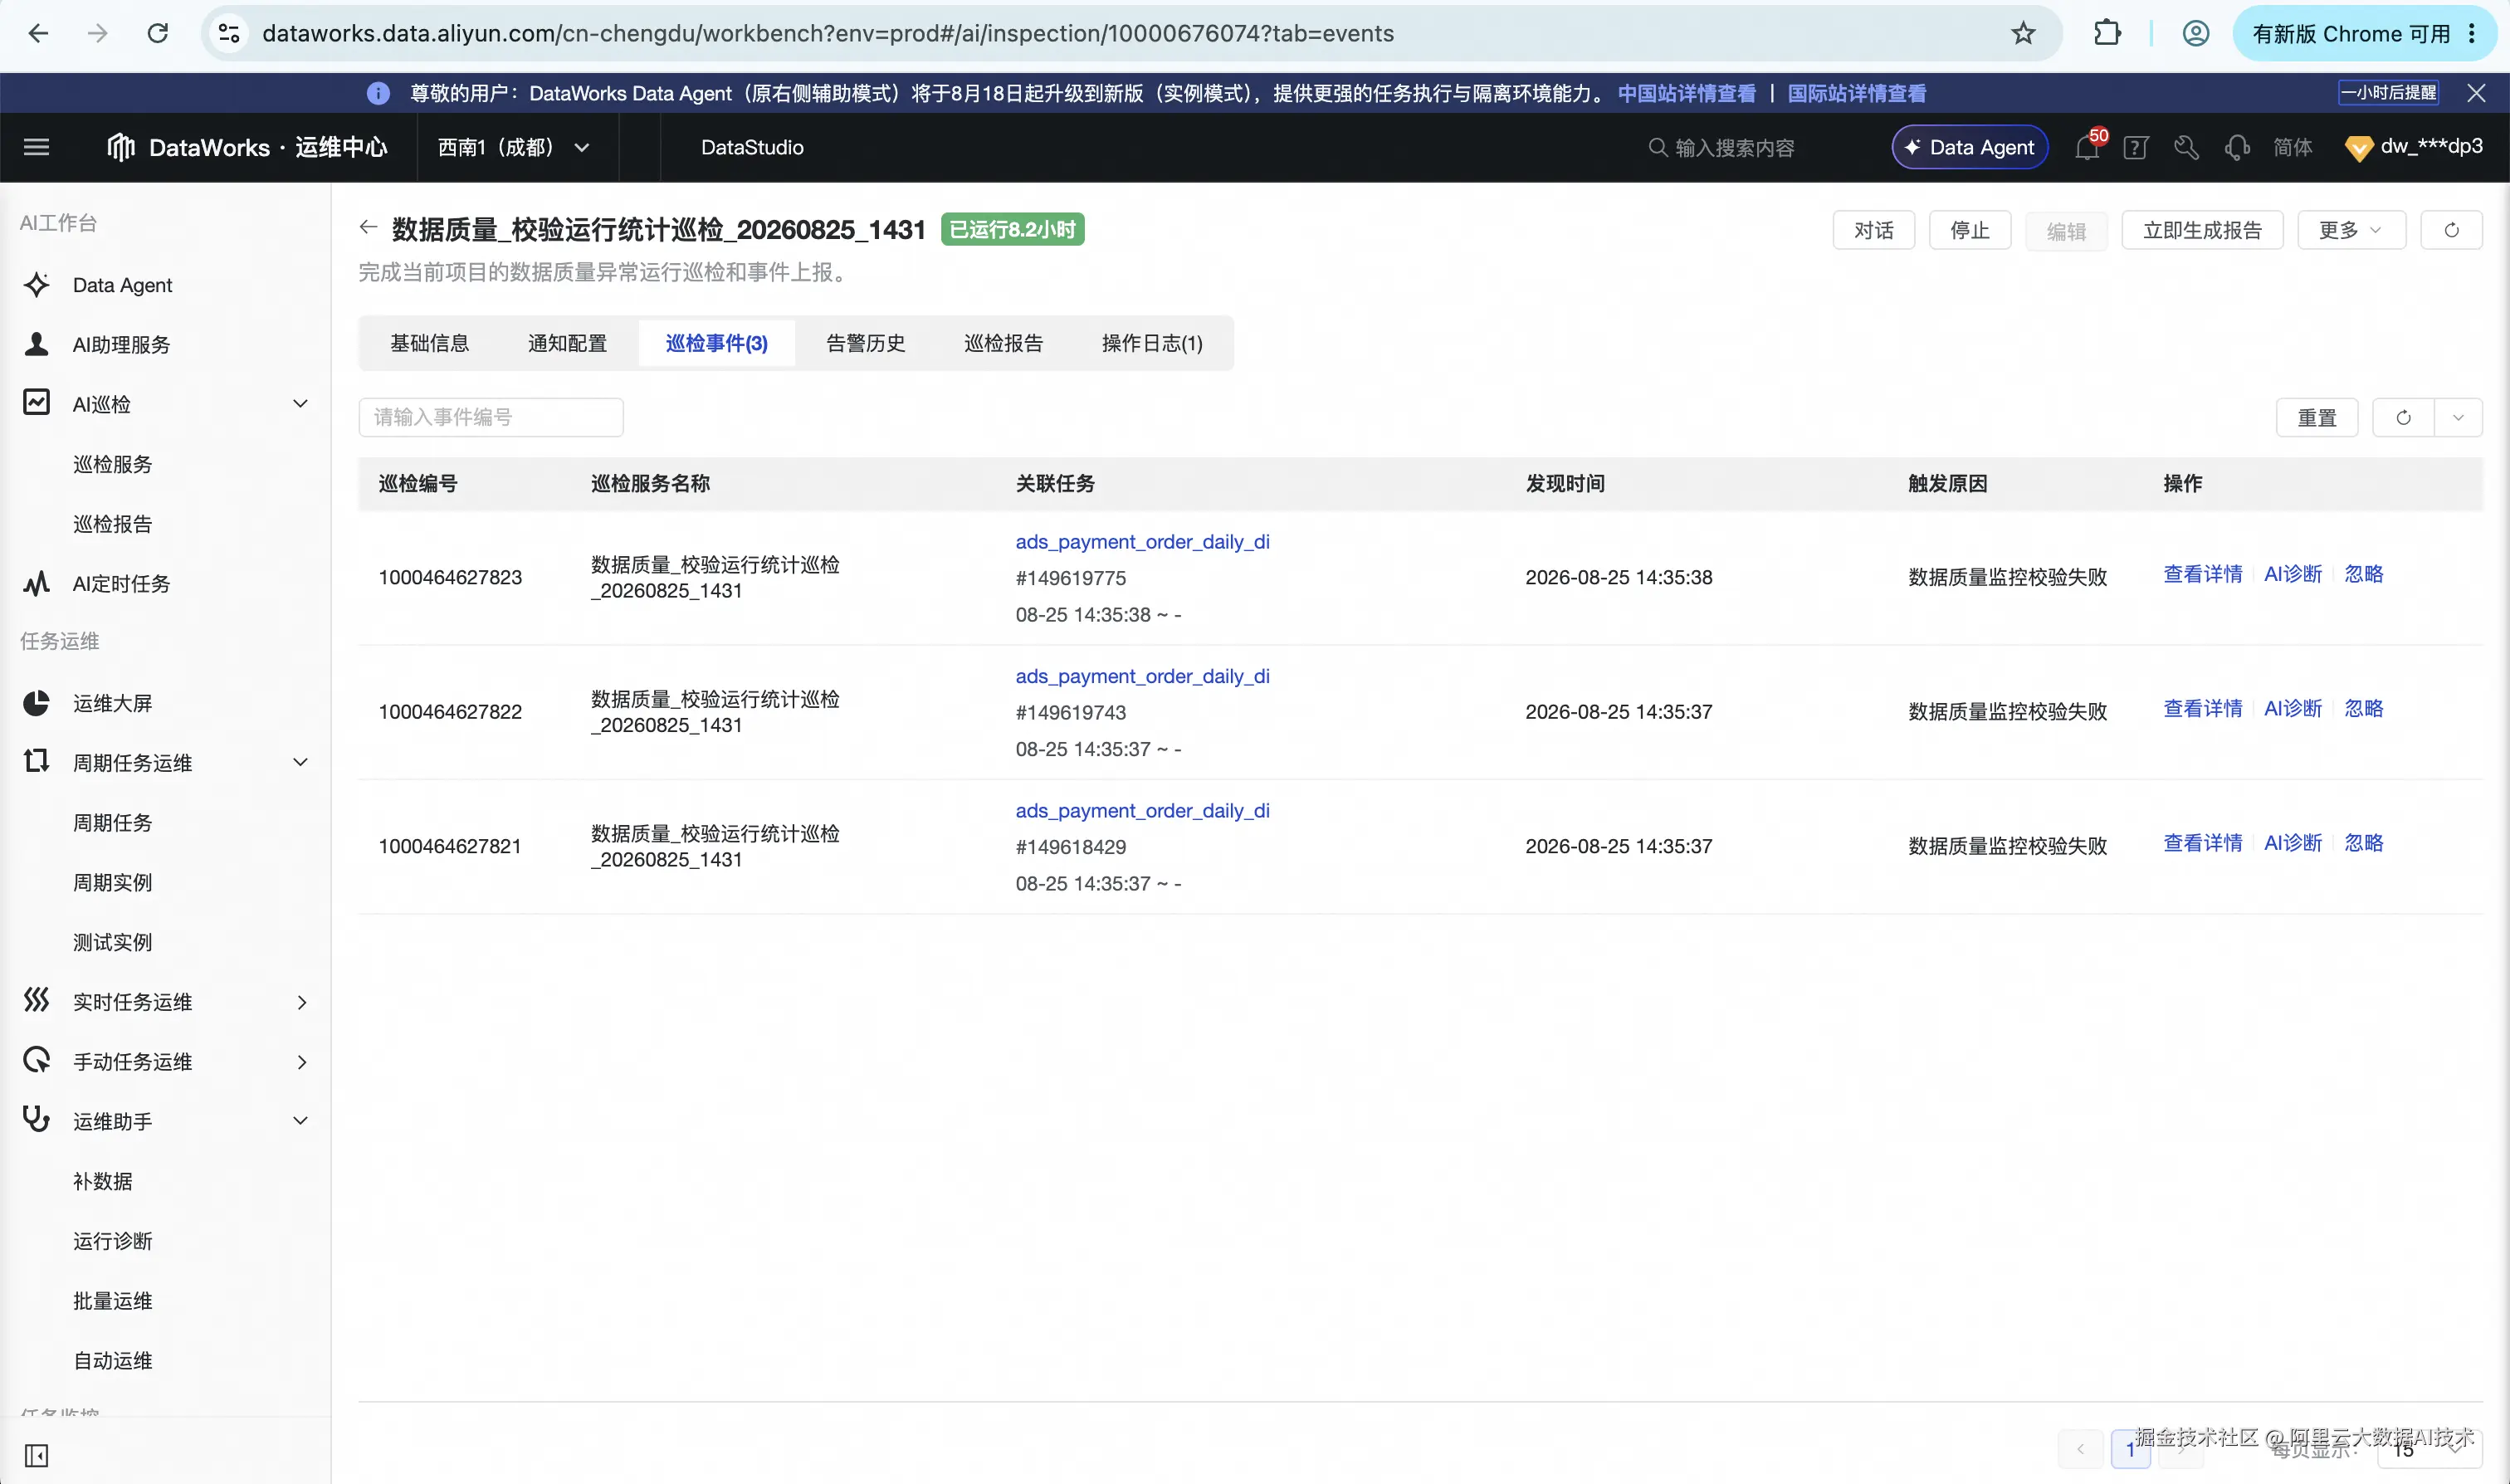Refresh the page with top-right reload icon
This screenshot has width=2510, height=1484.
tap(2451, 230)
